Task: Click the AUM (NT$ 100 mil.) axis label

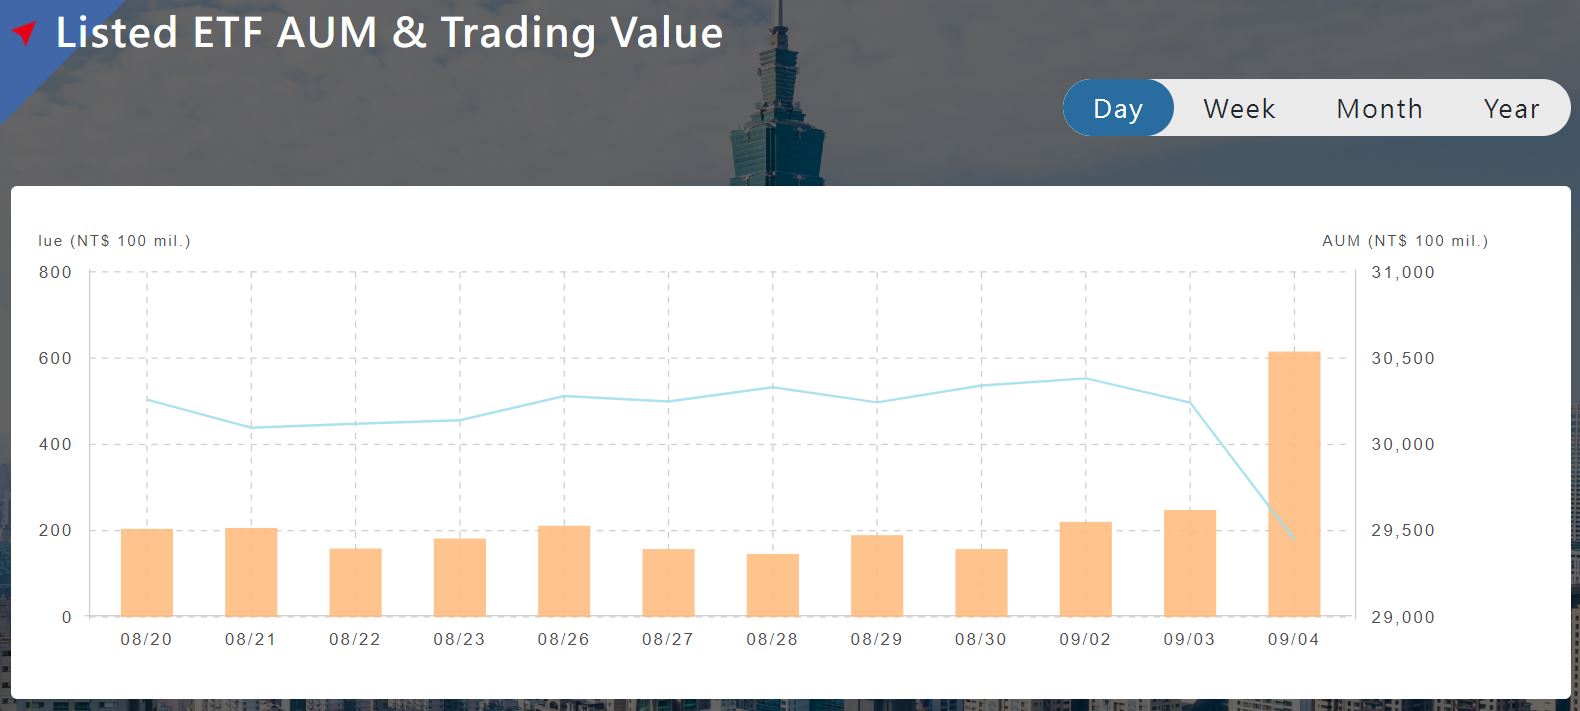Action: click(1404, 241)
